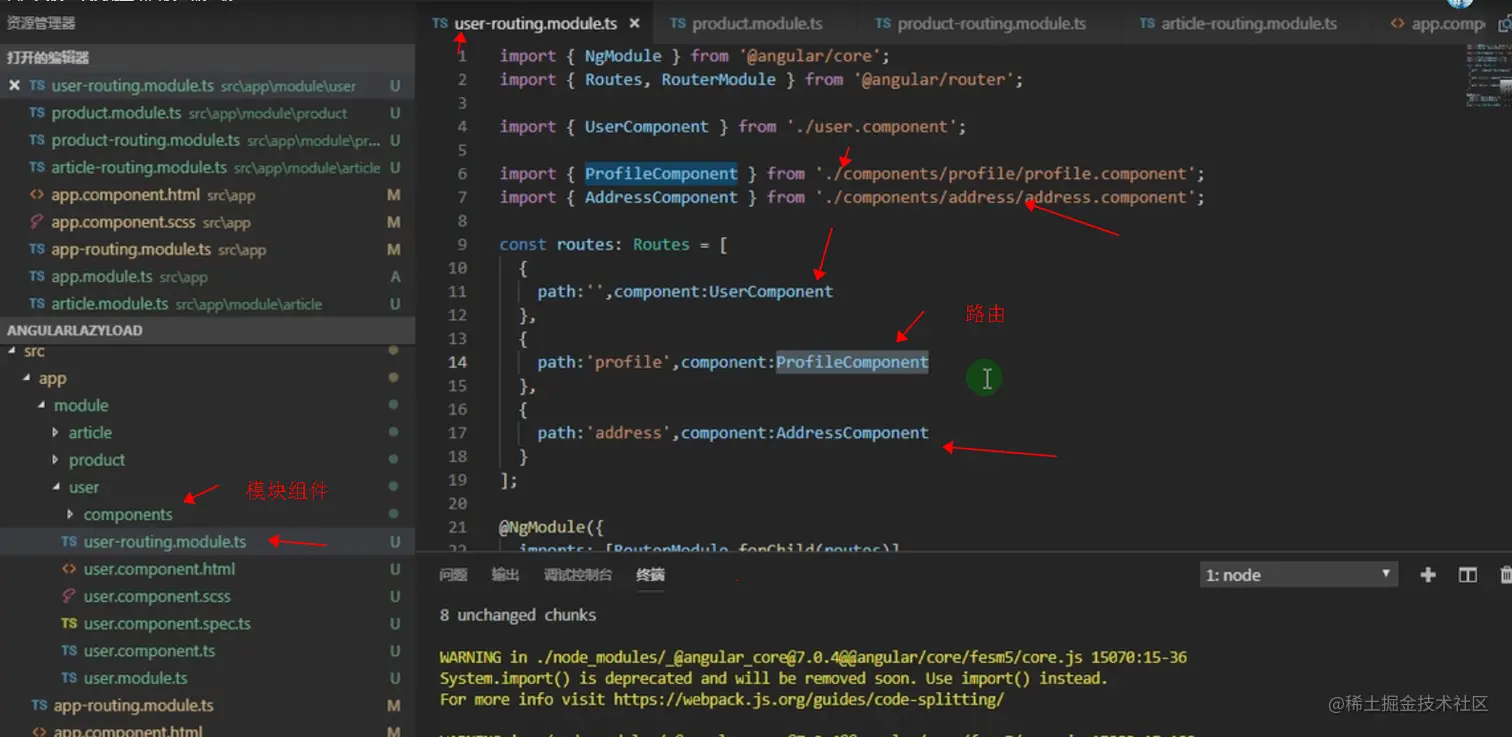Place cursor on ProfileComponent in line 14
The image size is (1512, 737).
pos(852,362)
